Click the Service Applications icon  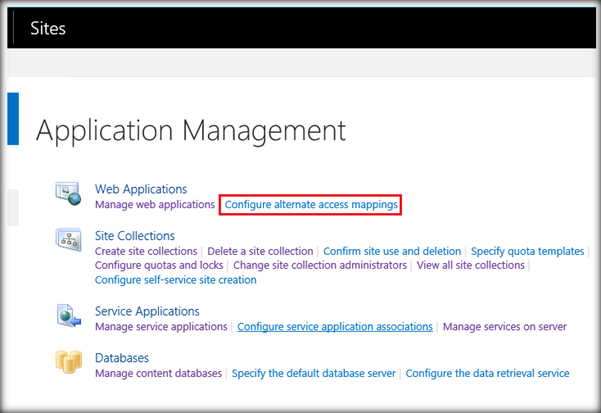[68, 317]
